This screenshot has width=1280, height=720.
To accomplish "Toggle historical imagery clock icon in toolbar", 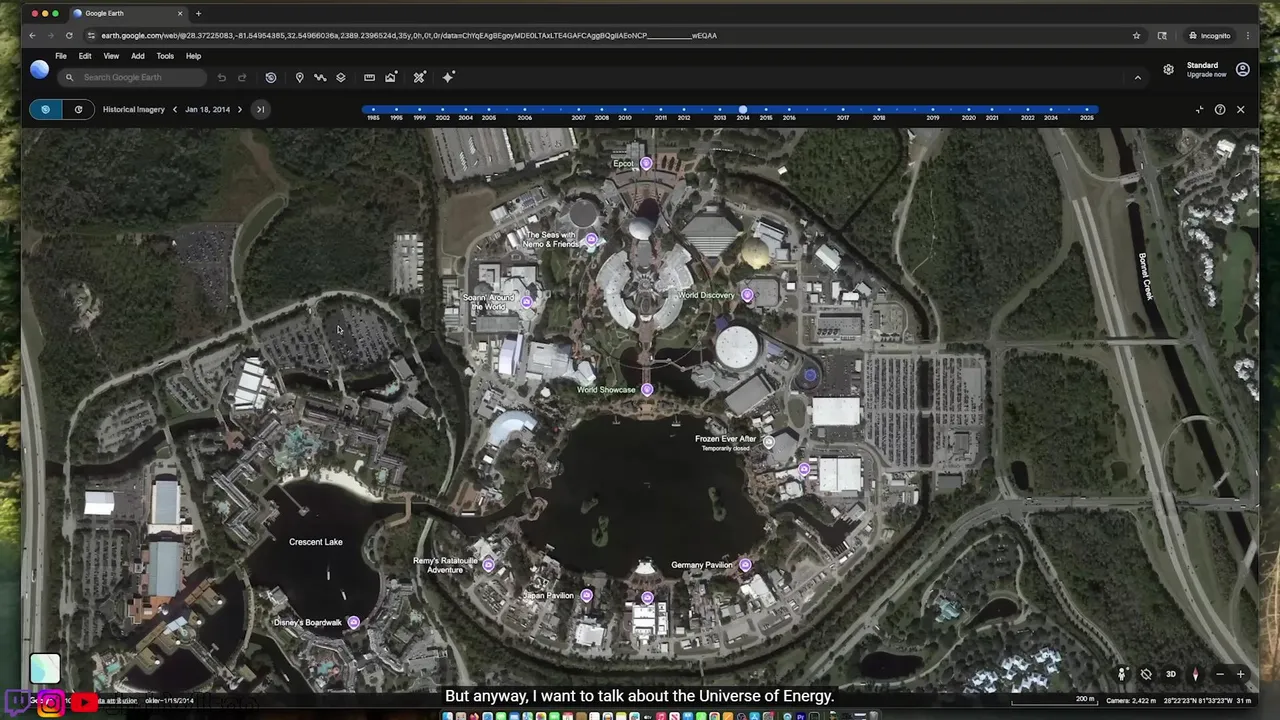I will 271,77.
